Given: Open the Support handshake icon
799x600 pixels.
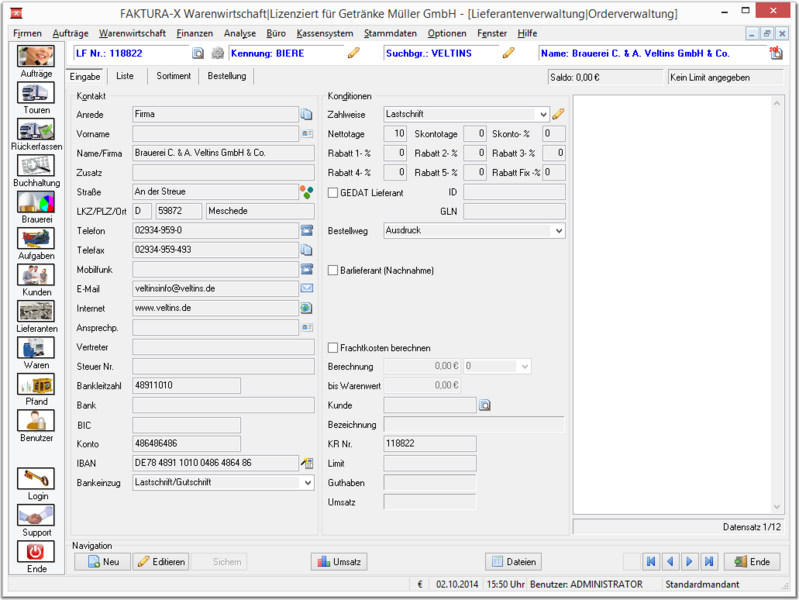Looking at the screenshot, I should (x=36, y=515).
